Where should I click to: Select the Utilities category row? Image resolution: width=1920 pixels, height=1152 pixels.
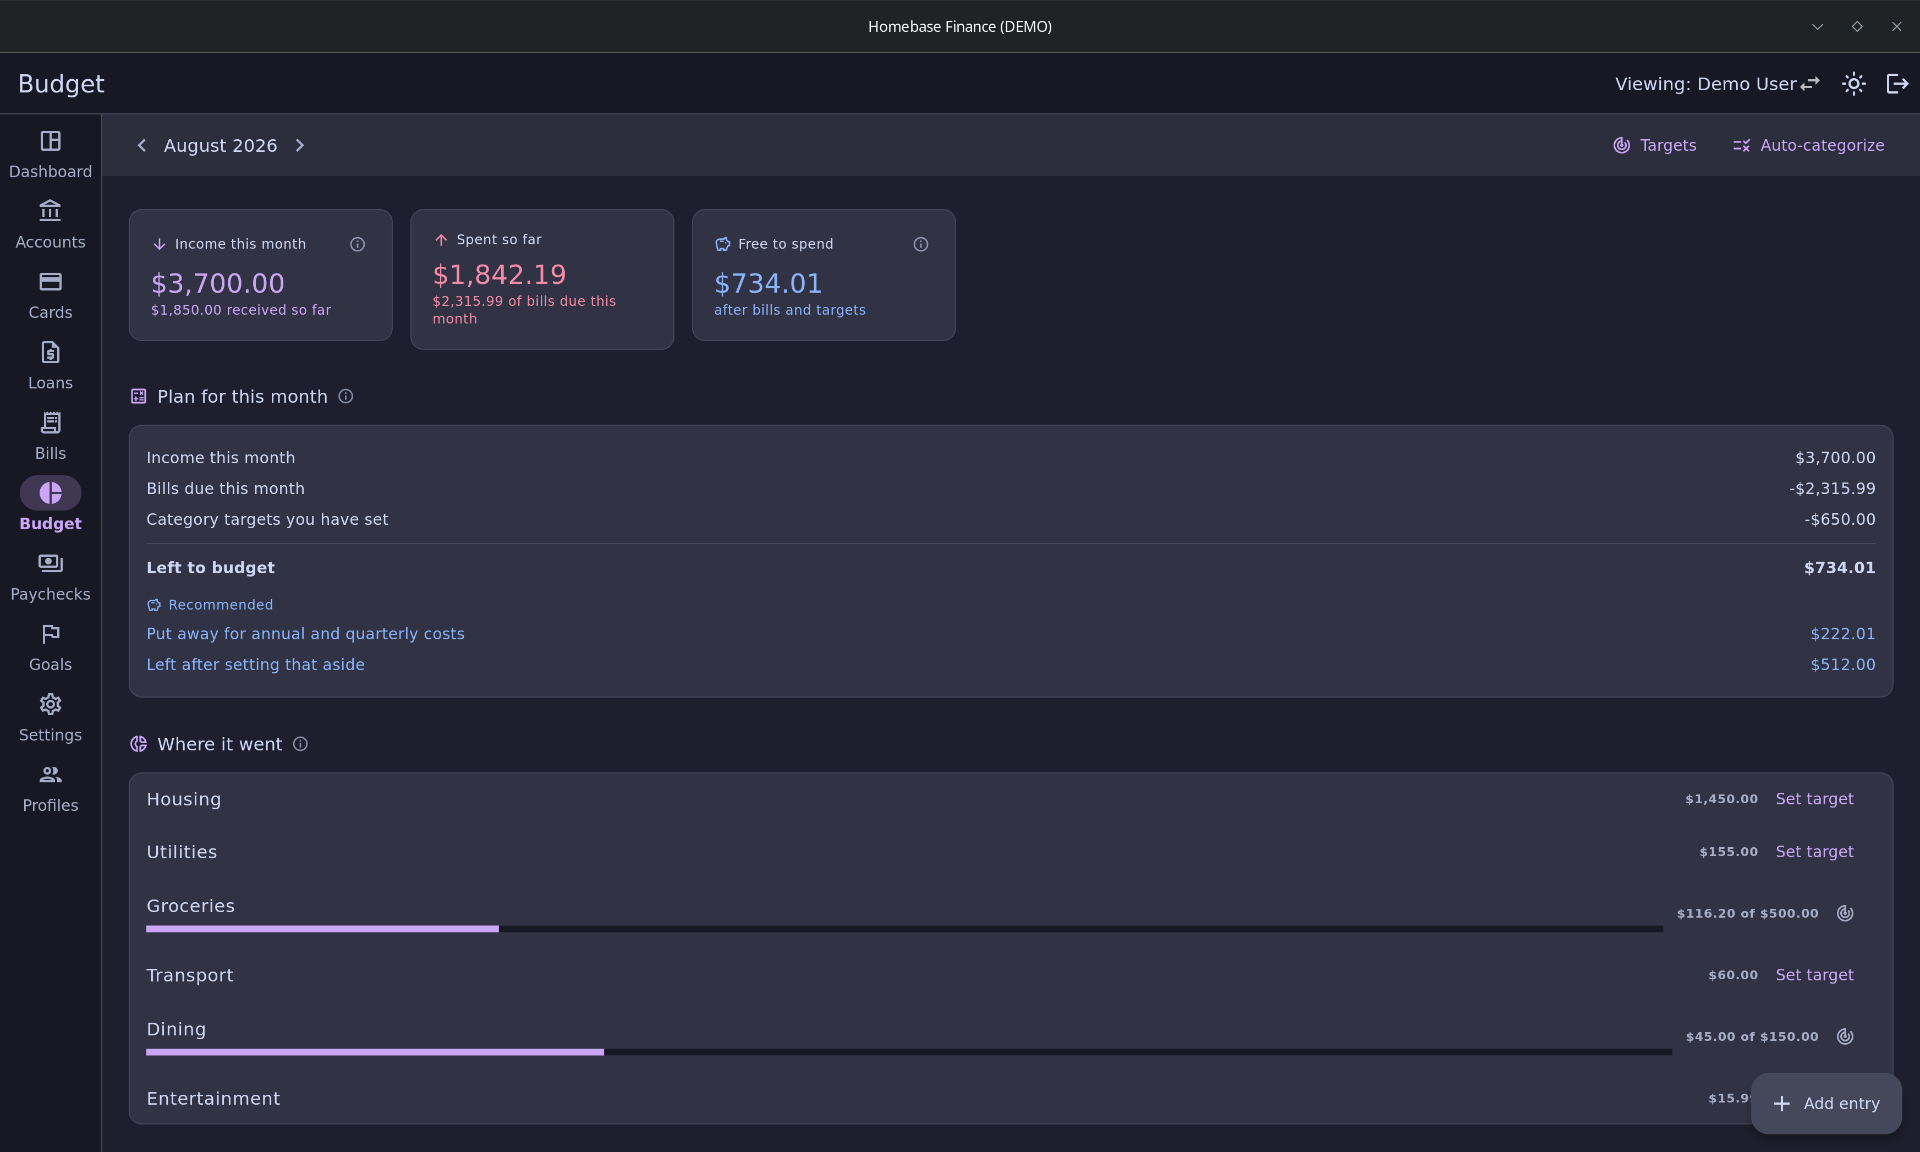click(1010, 852)
